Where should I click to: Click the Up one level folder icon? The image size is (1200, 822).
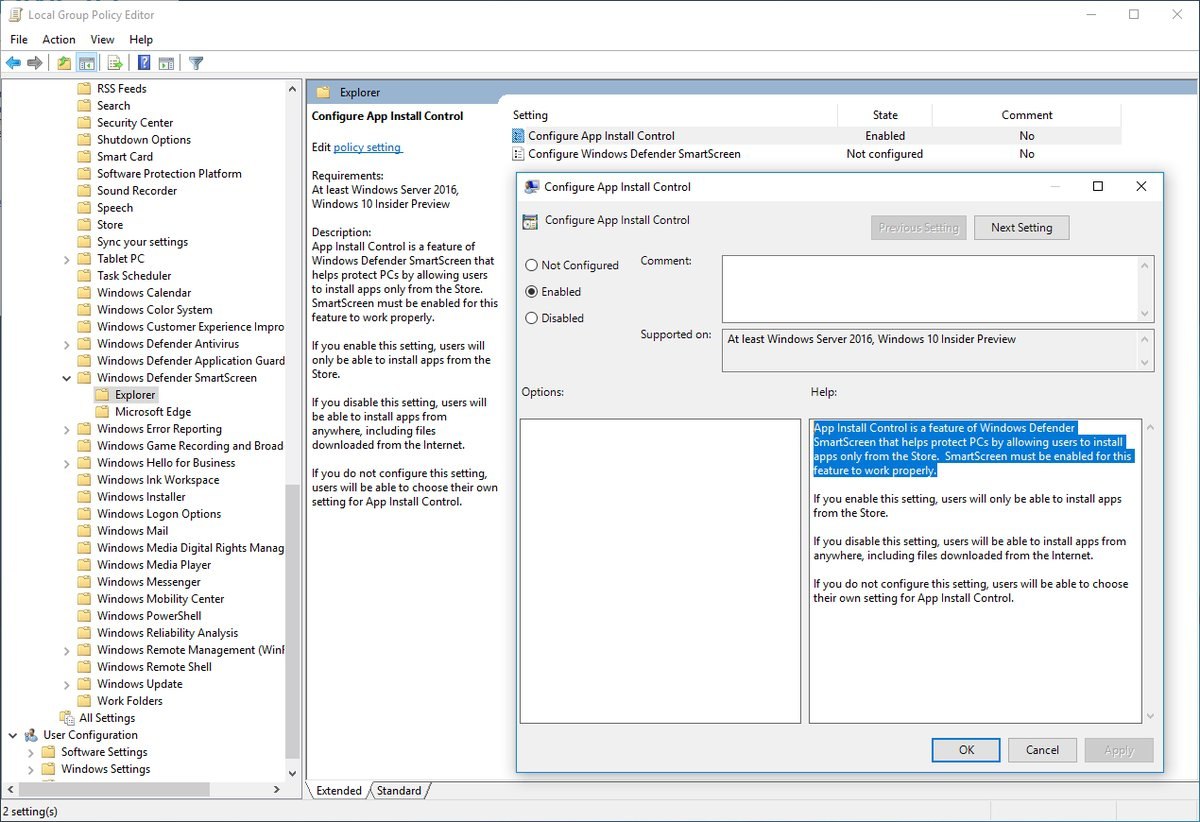[x=64, y=63]
